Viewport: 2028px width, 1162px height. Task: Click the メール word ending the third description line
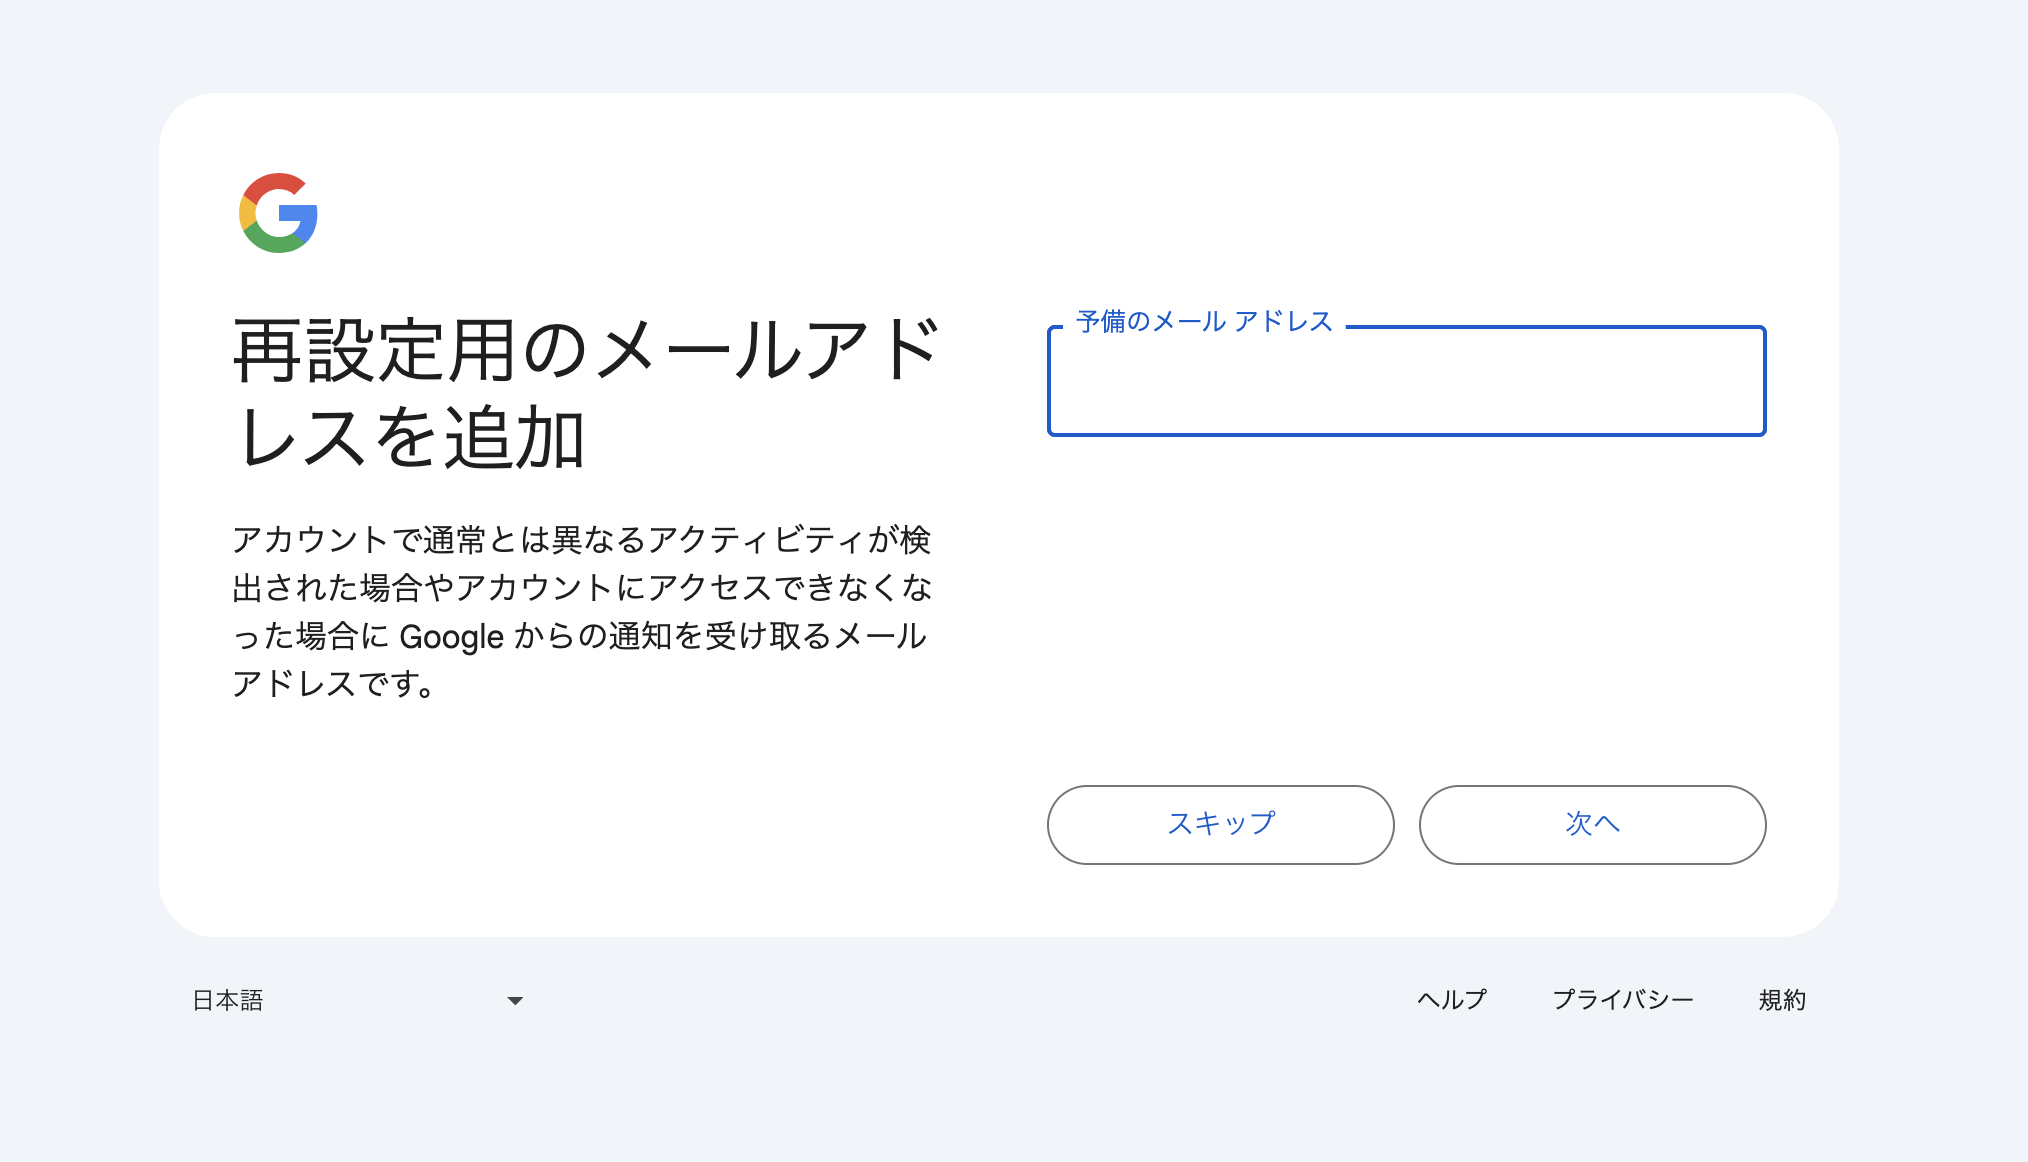(880, 636)
